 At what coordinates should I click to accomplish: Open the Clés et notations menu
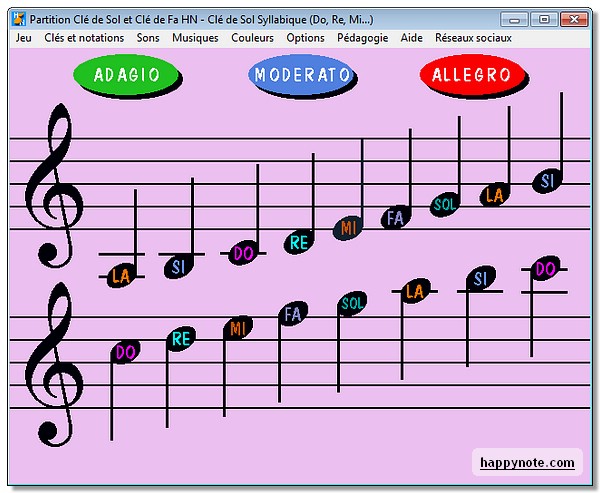[x=84, y=38]
